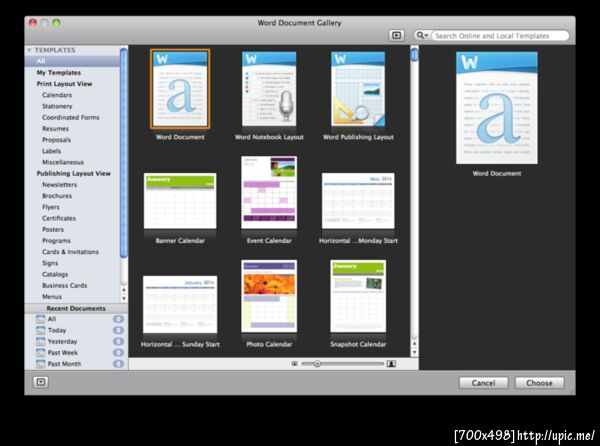Open the Brochures category
Viewport: 600px width, 446px height.
click(x=57, y=196)
